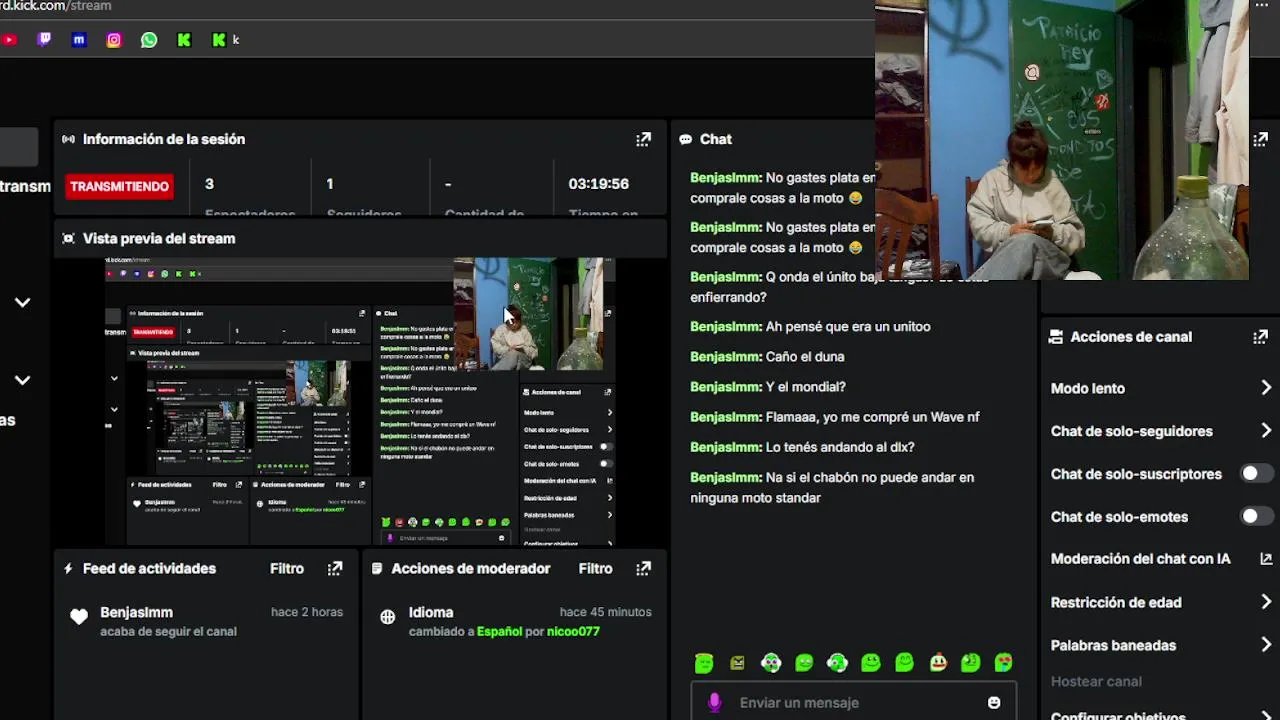Click BenjasImm name on 'Y el mundial?' message
The image size is (1280, 720).
click(x=726, y=387)
